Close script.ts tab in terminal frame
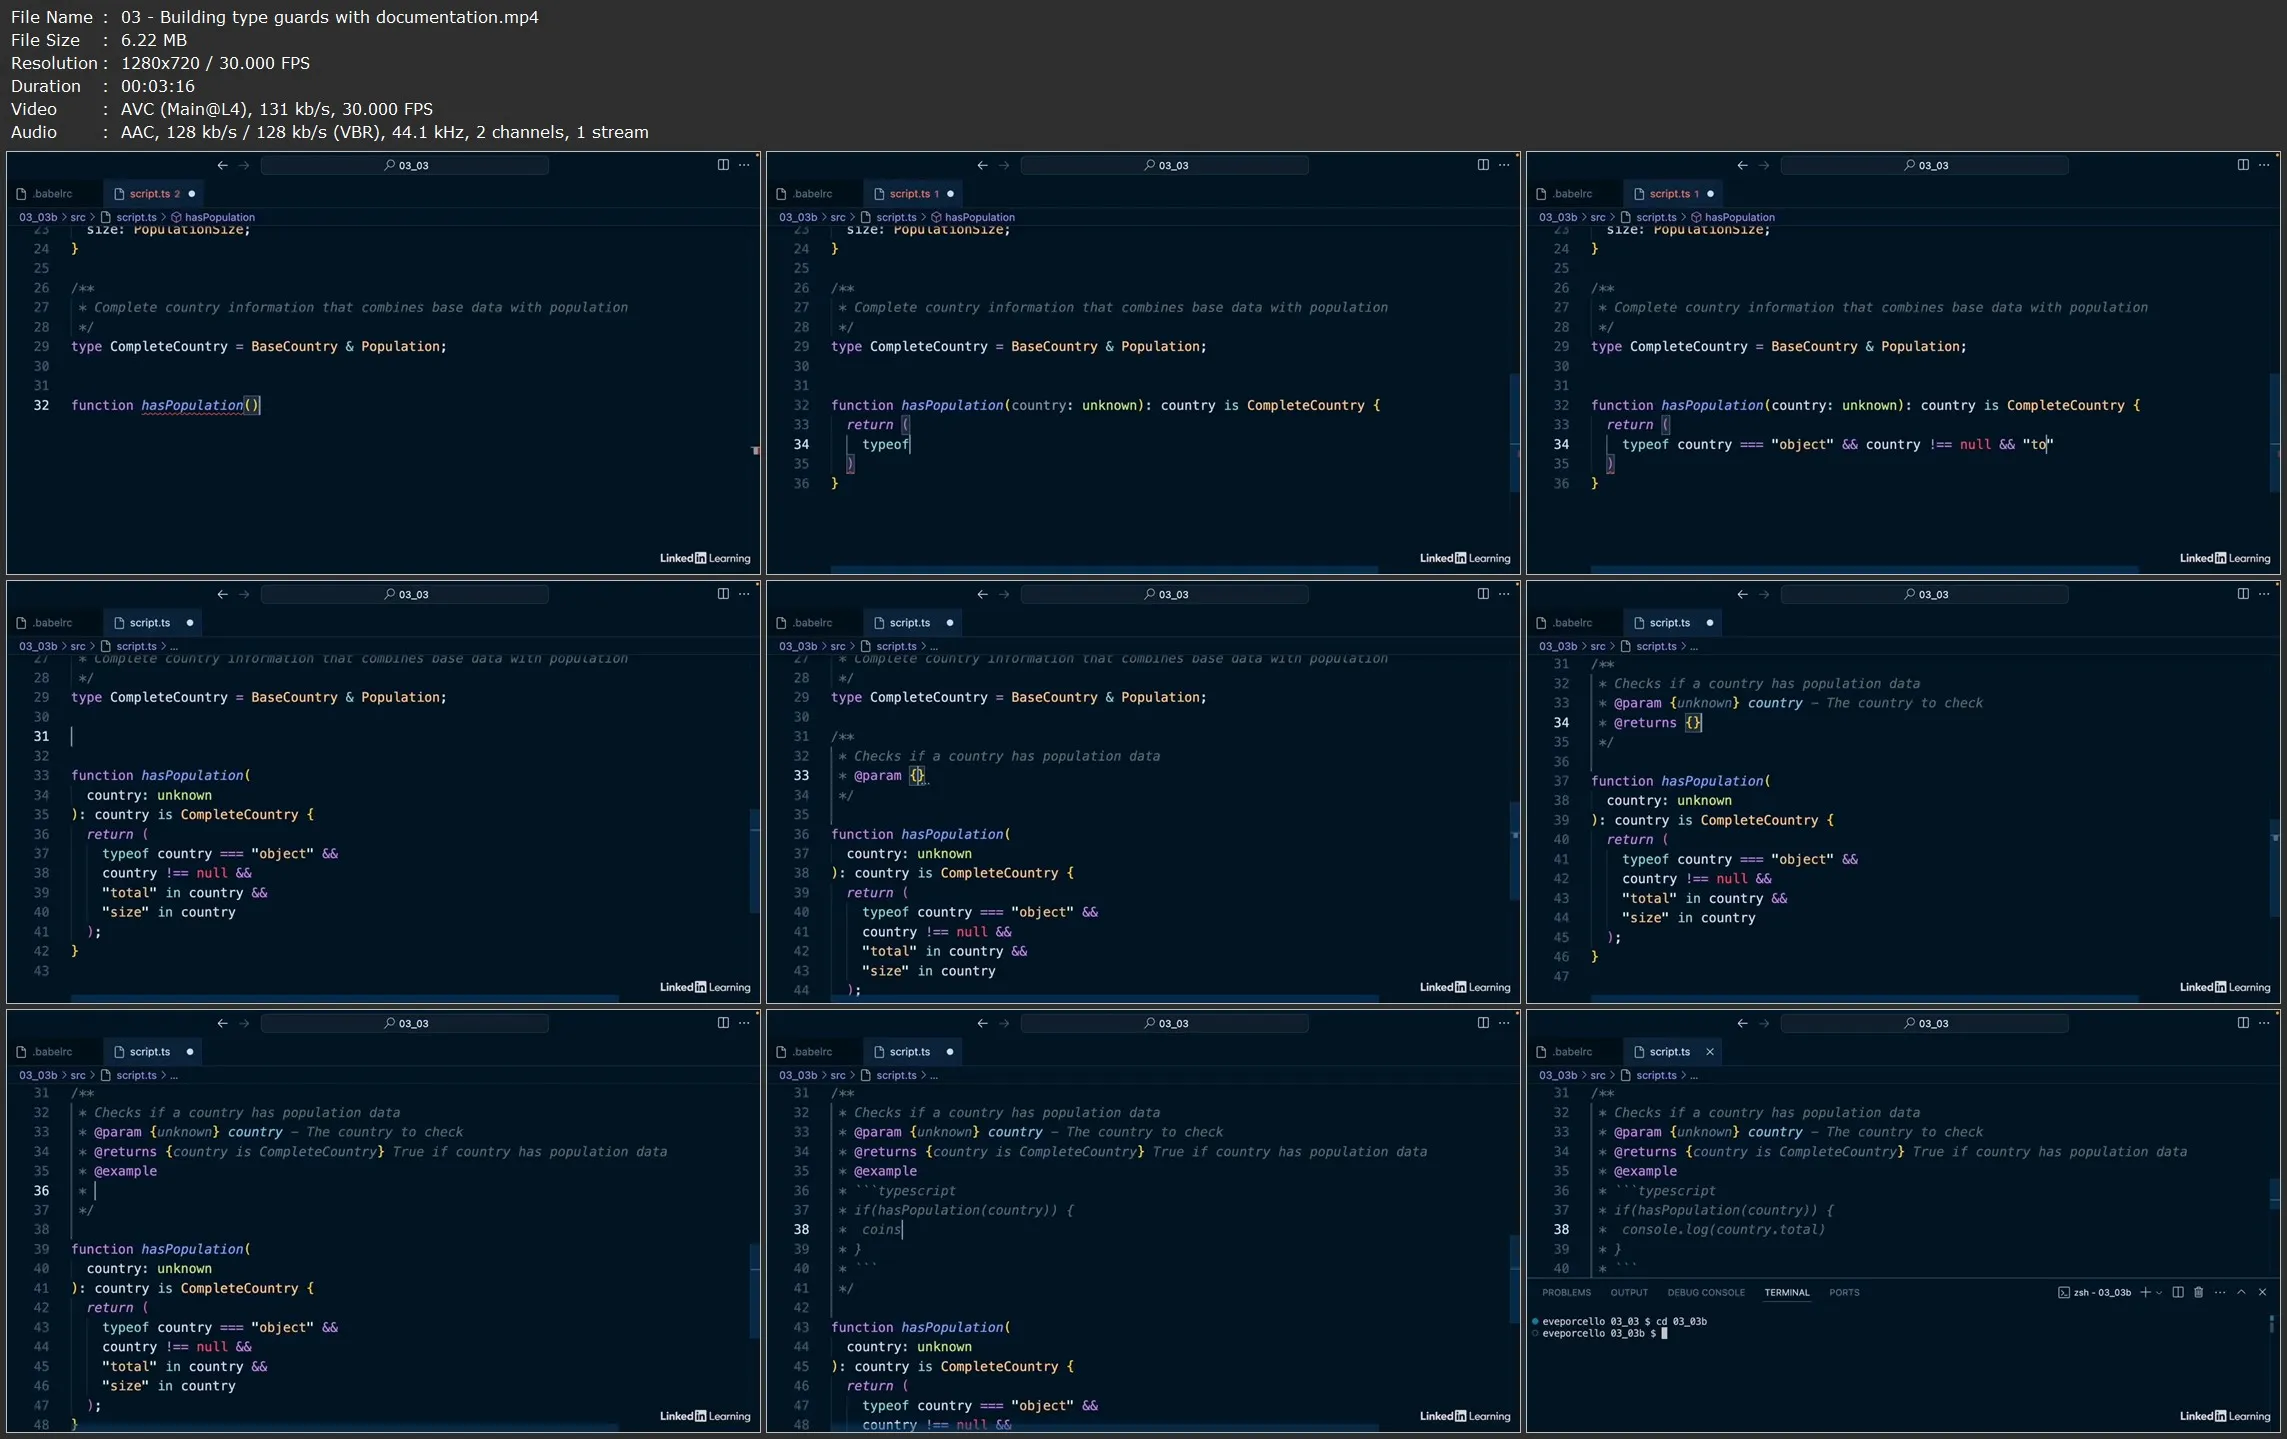2287x1439 pixels. 1710,1051
